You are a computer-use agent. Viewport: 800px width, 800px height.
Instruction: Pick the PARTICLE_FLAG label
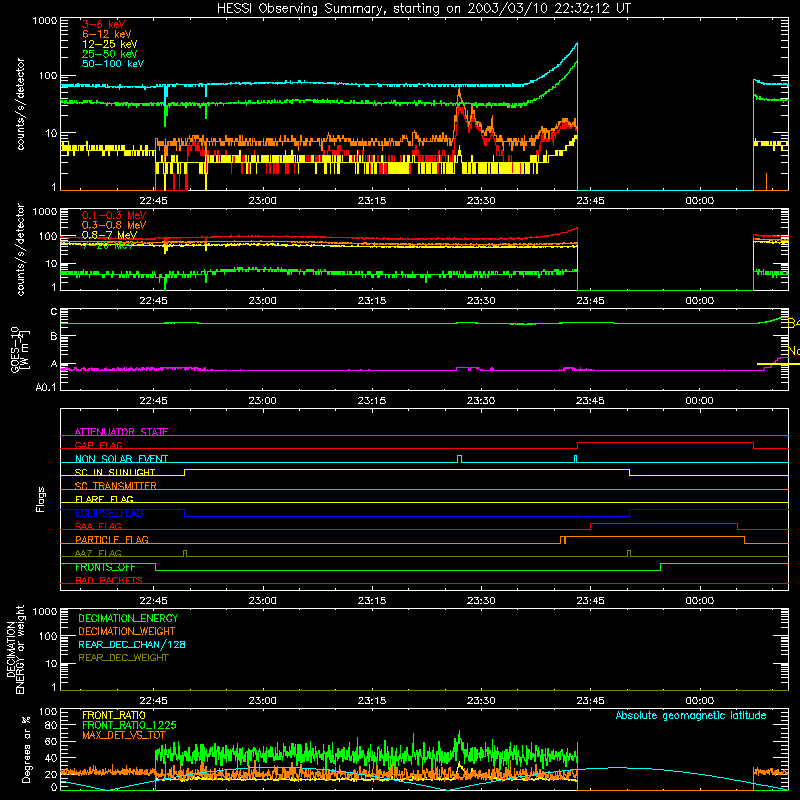pyautogui.click(x=112, y=539)
